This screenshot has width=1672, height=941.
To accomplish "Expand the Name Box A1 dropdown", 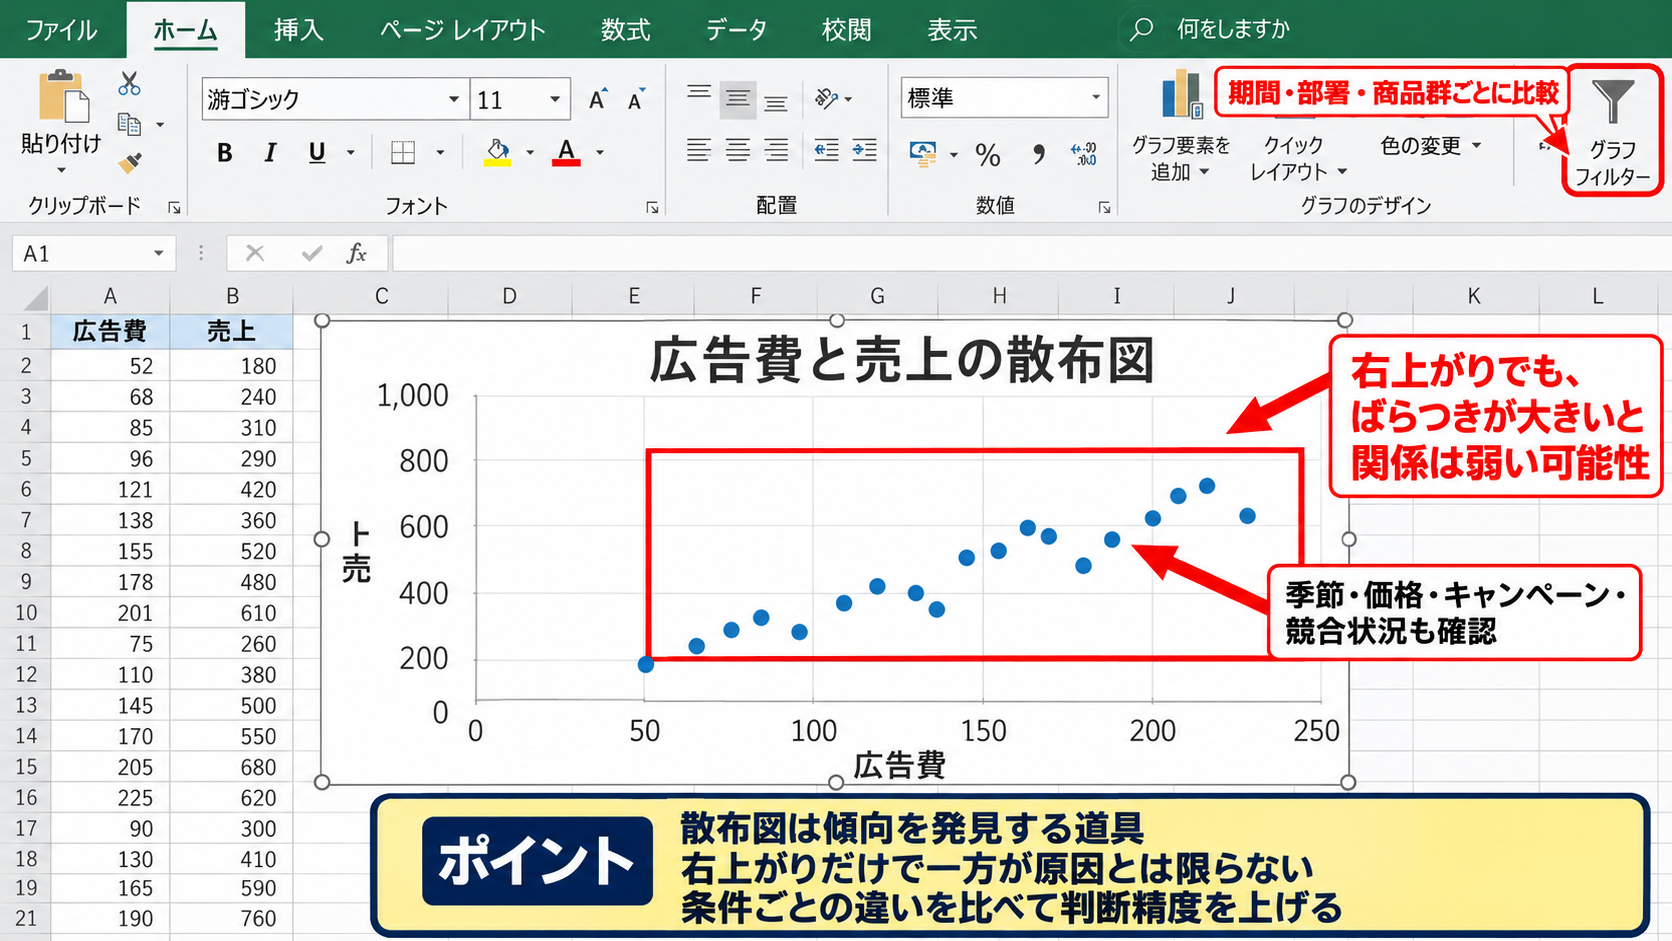I will tap(158, 254).
